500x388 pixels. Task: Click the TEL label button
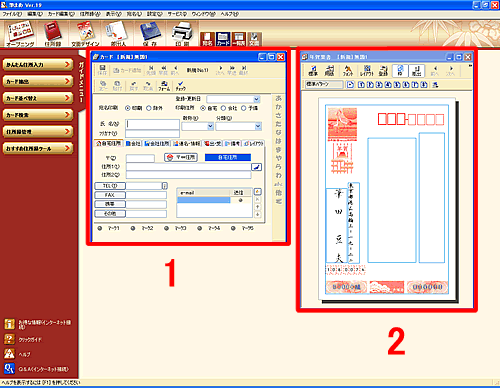coord(110,186)
